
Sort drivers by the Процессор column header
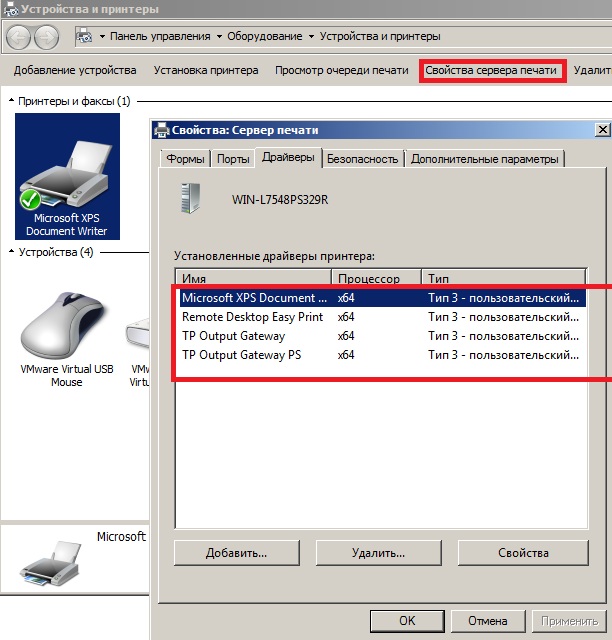(376, 278)
